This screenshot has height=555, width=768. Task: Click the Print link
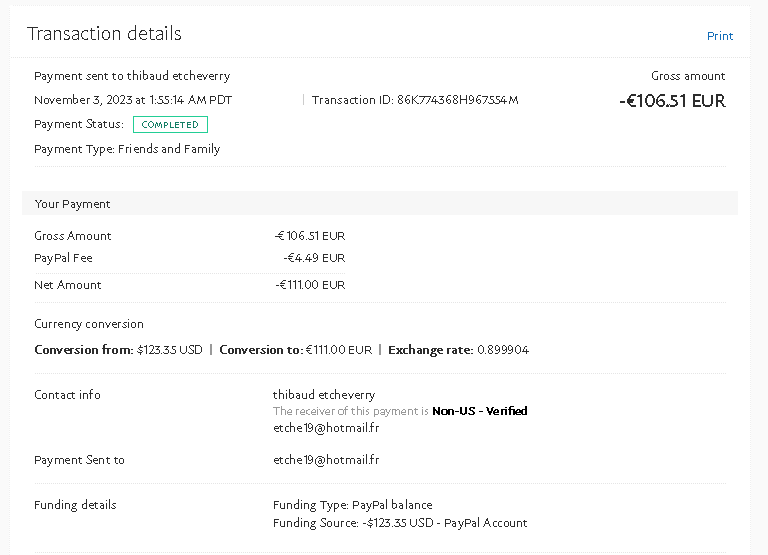[719, 36]
